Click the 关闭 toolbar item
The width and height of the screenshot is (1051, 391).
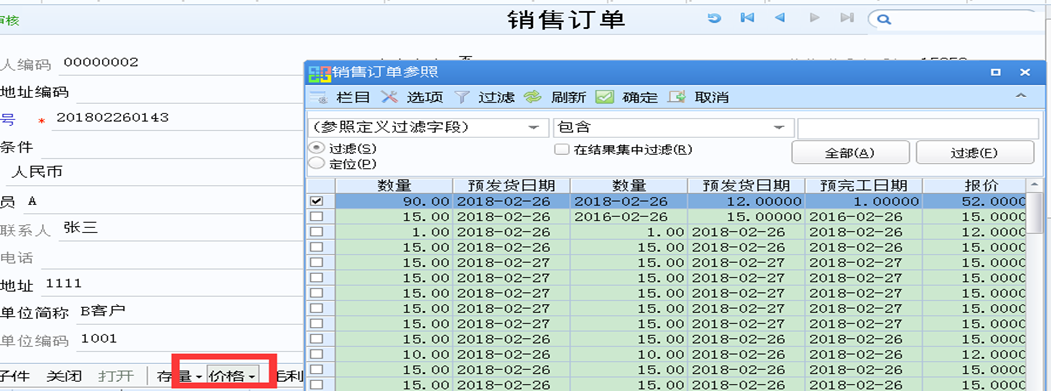pos(64,376)
